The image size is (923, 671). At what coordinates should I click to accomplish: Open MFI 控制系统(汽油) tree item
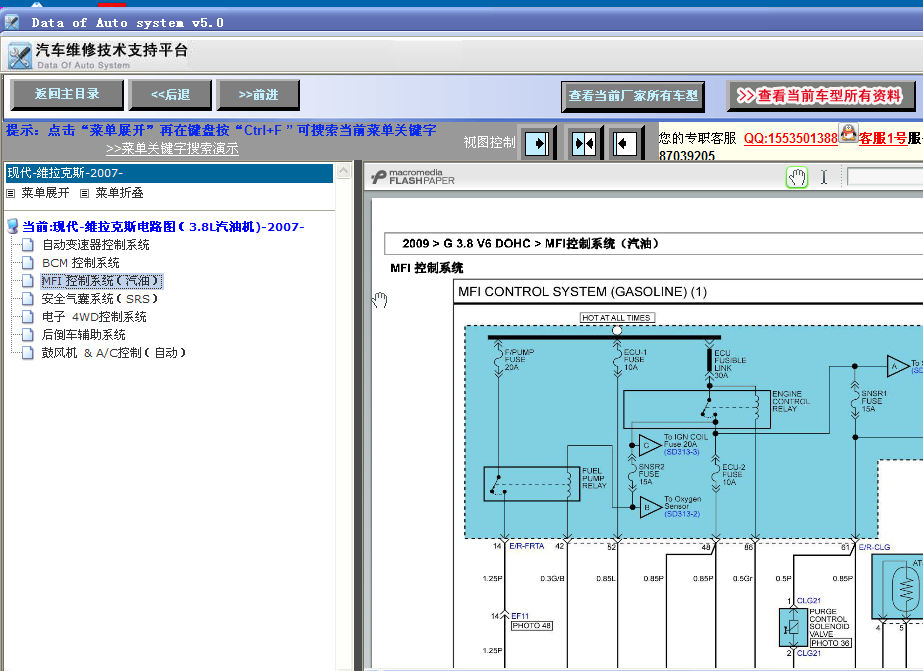pos(101,281)
